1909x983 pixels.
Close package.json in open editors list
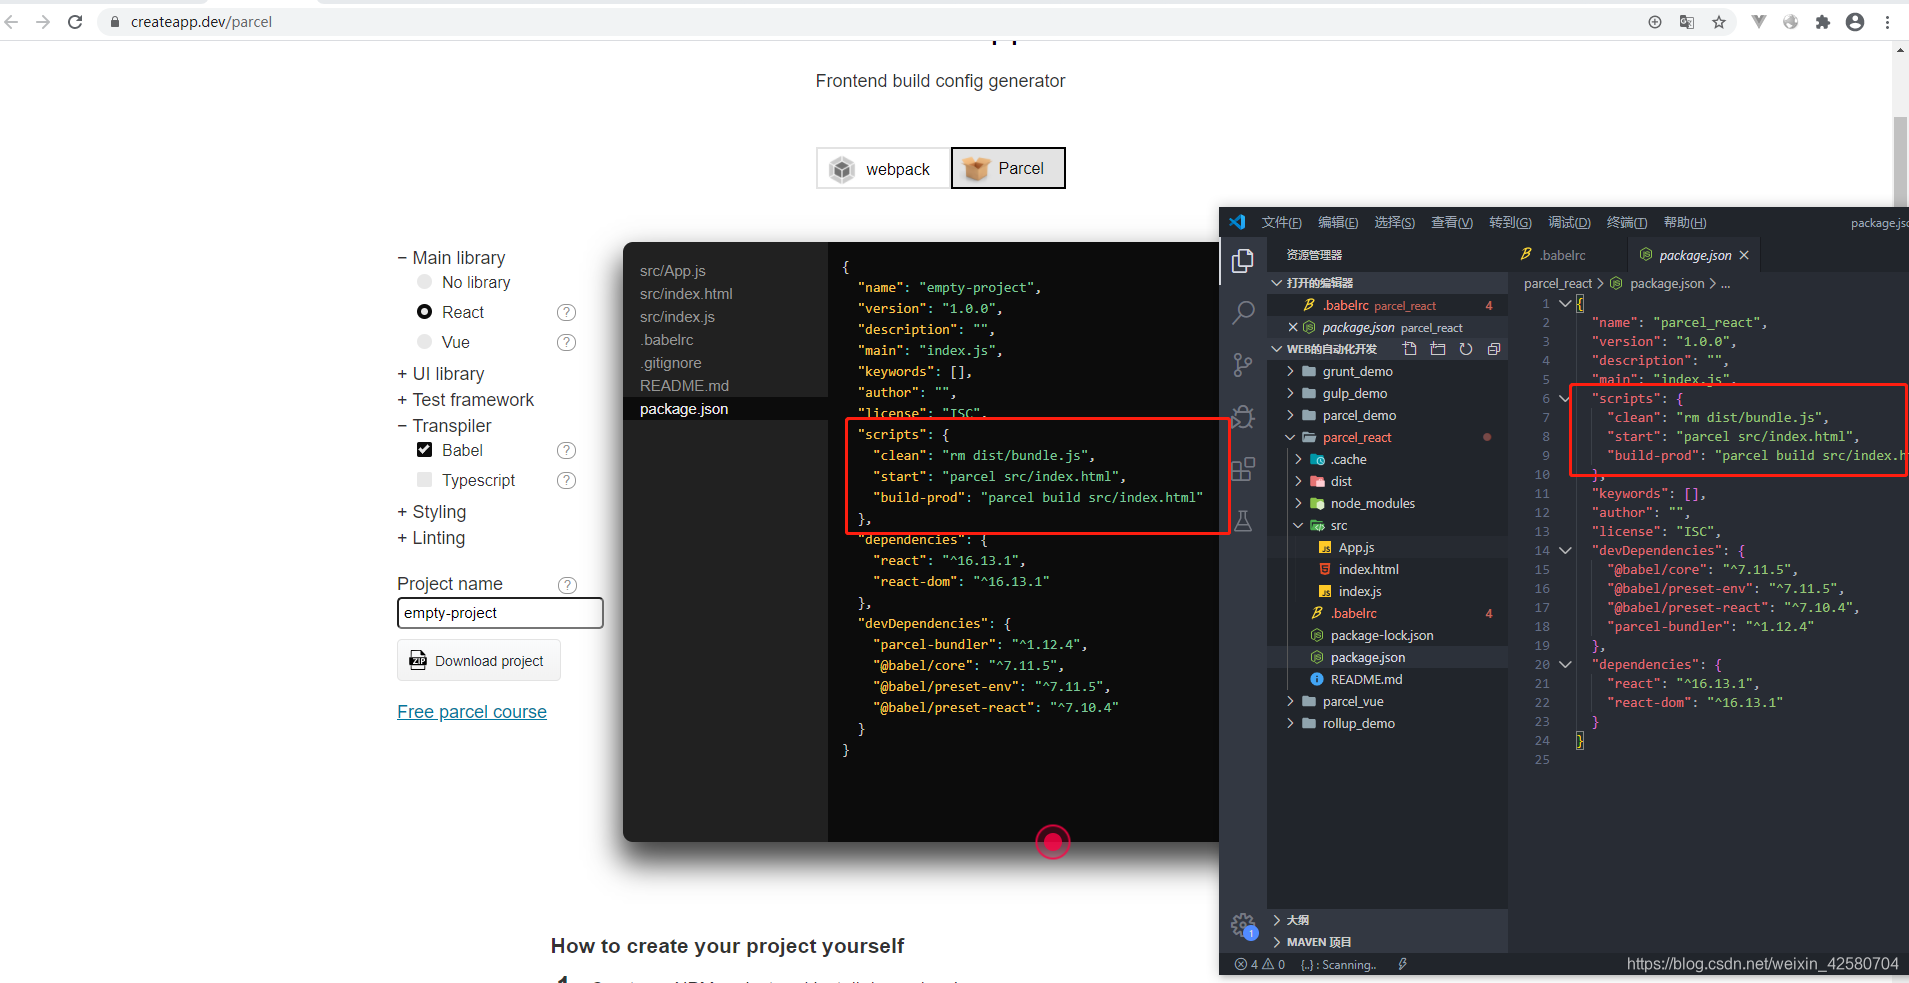pyautogui.click(x=1293, y=327)
